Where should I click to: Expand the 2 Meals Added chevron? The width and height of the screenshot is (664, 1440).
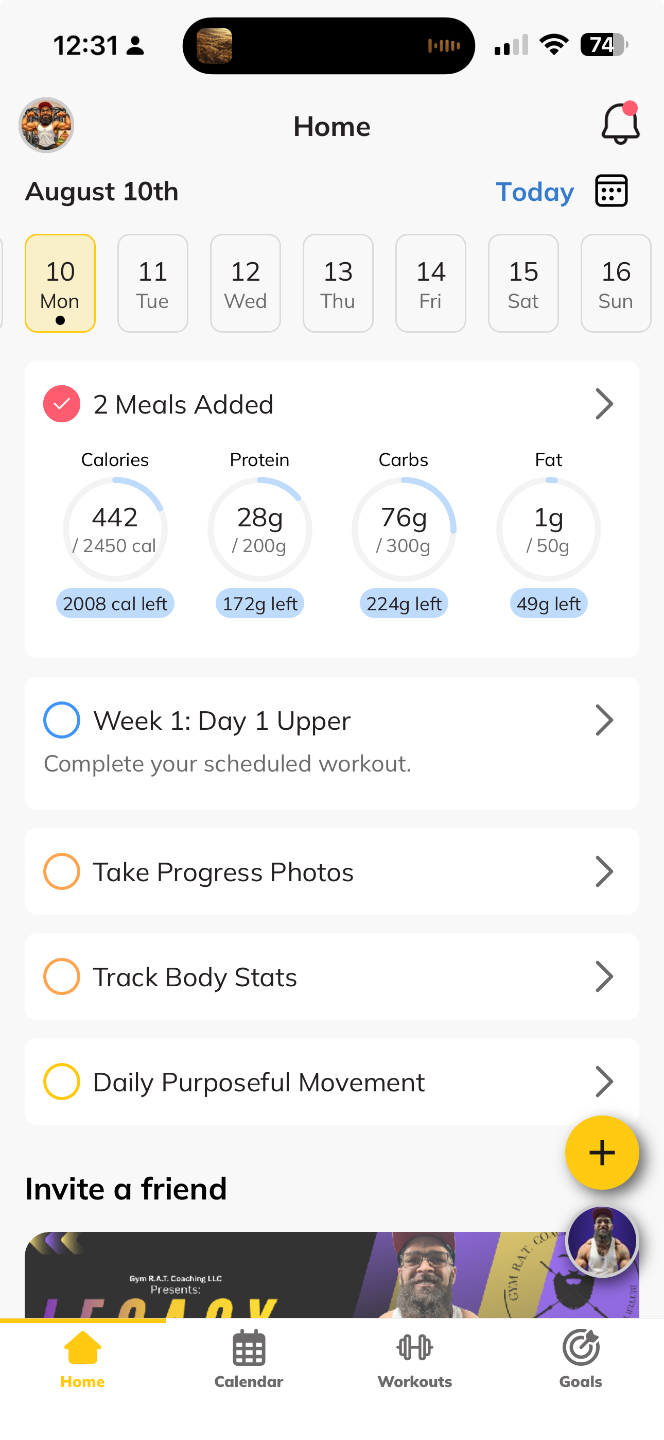pos(604,404)
